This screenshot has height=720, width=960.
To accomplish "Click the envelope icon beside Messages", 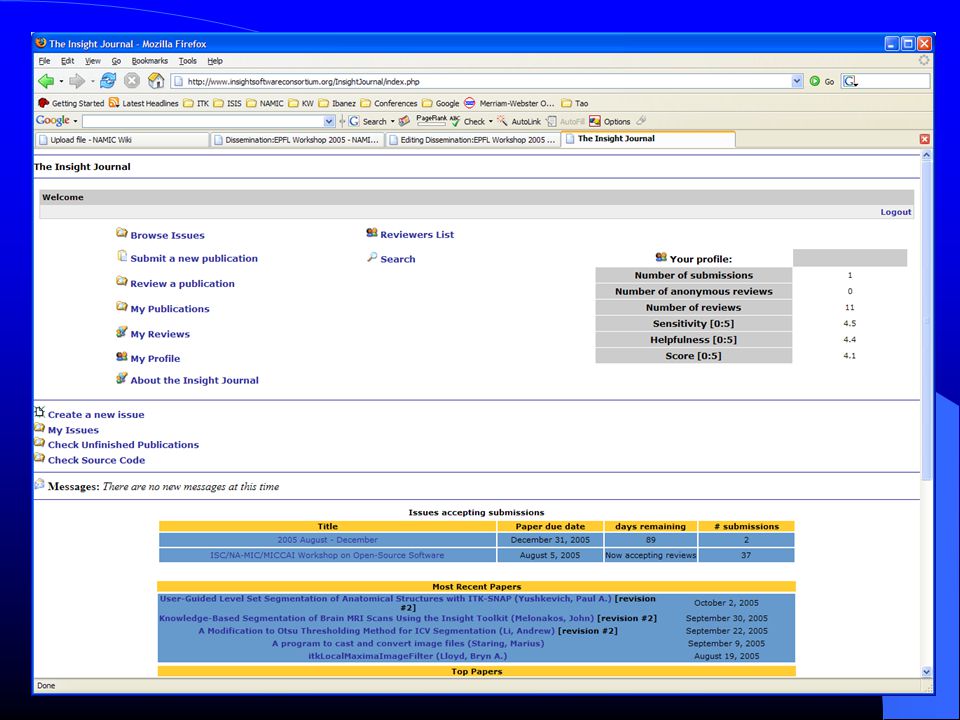I will 39,484.
